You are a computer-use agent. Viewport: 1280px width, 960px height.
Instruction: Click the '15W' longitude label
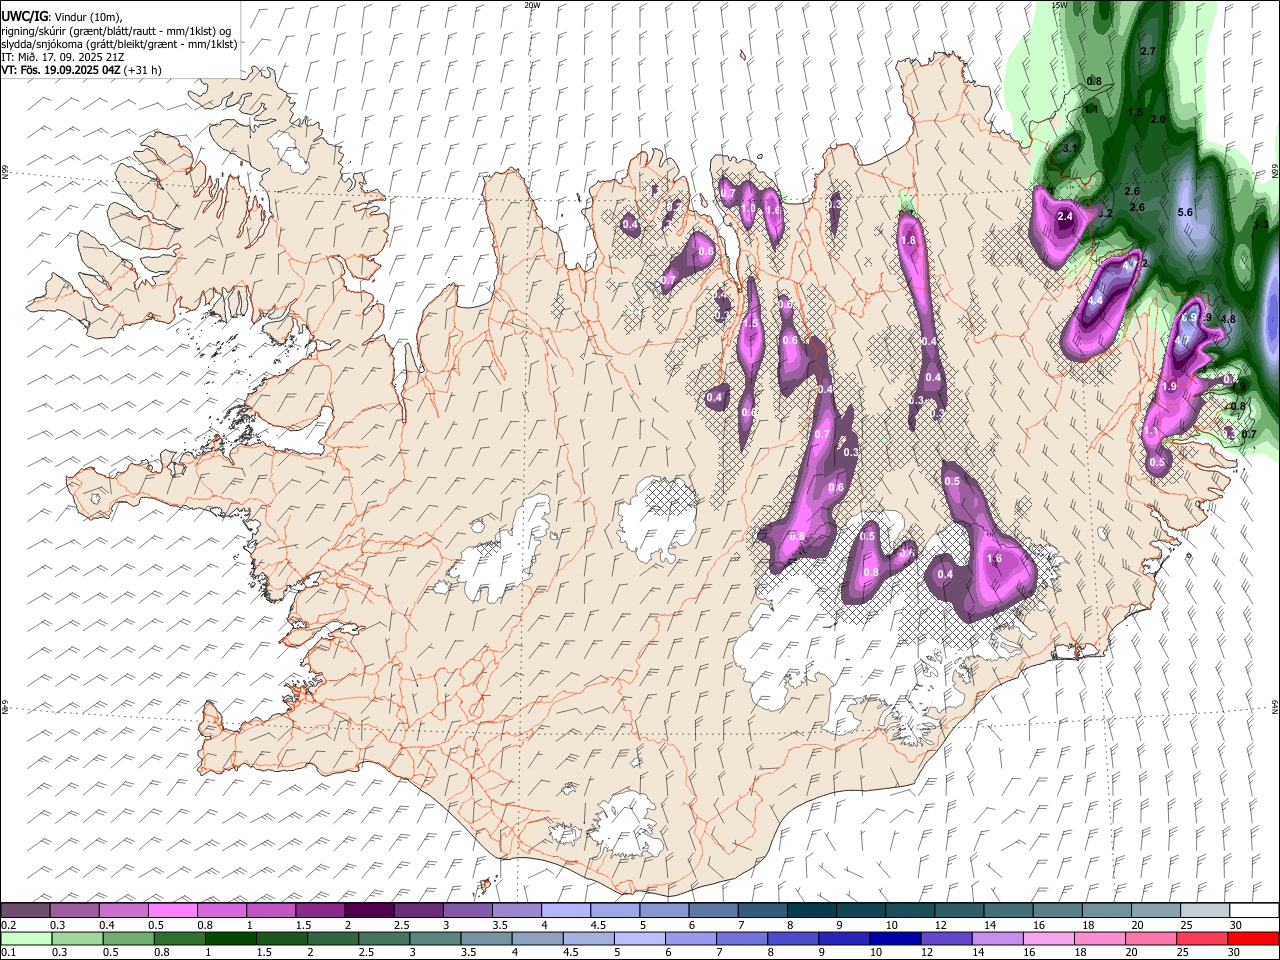1059,5
